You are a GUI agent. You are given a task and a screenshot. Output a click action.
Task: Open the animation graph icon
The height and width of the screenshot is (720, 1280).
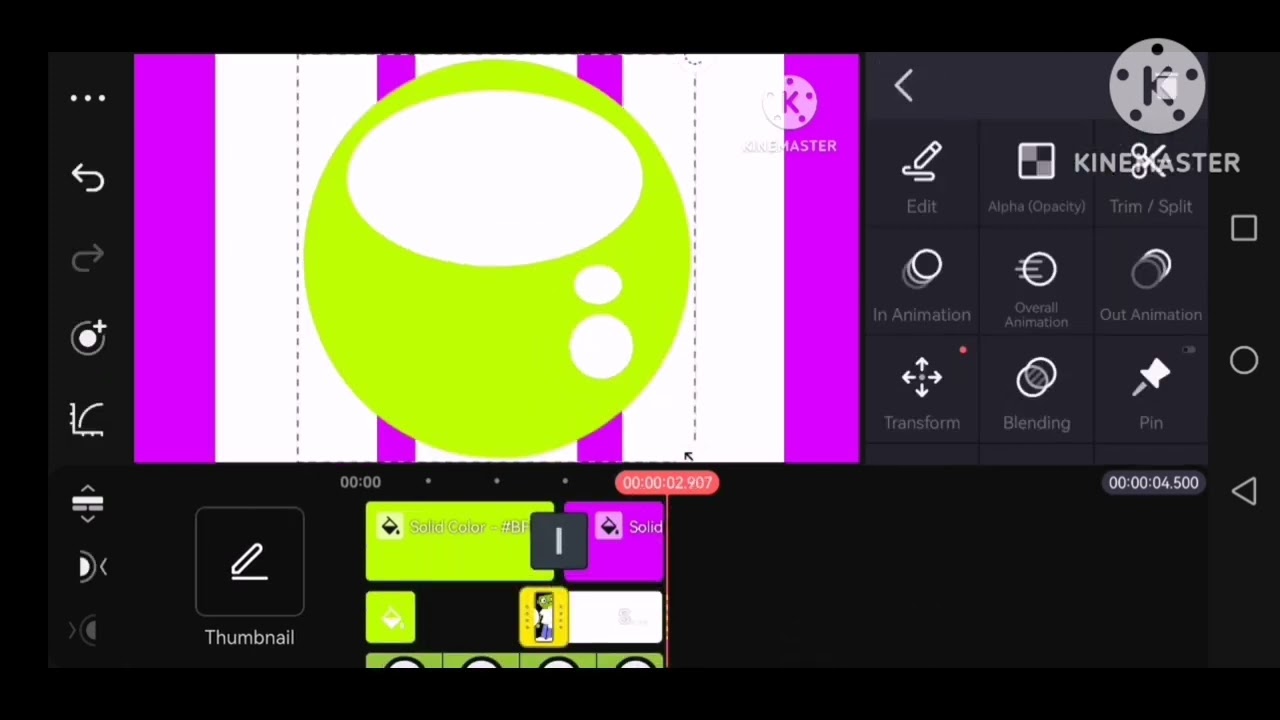pos(88,419)
